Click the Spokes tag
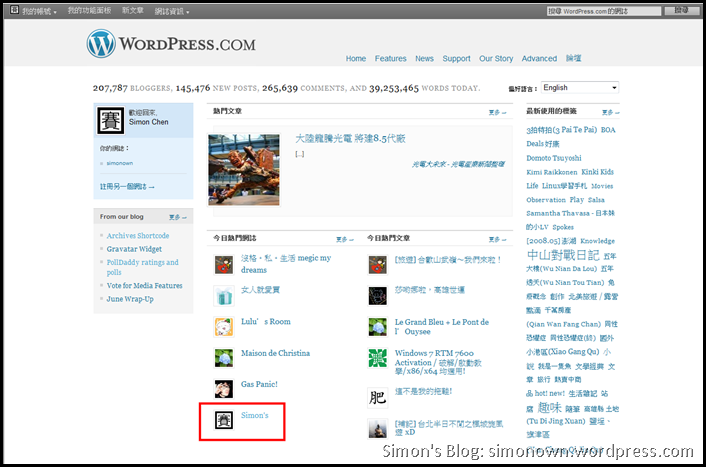 (x=563, y=227)
